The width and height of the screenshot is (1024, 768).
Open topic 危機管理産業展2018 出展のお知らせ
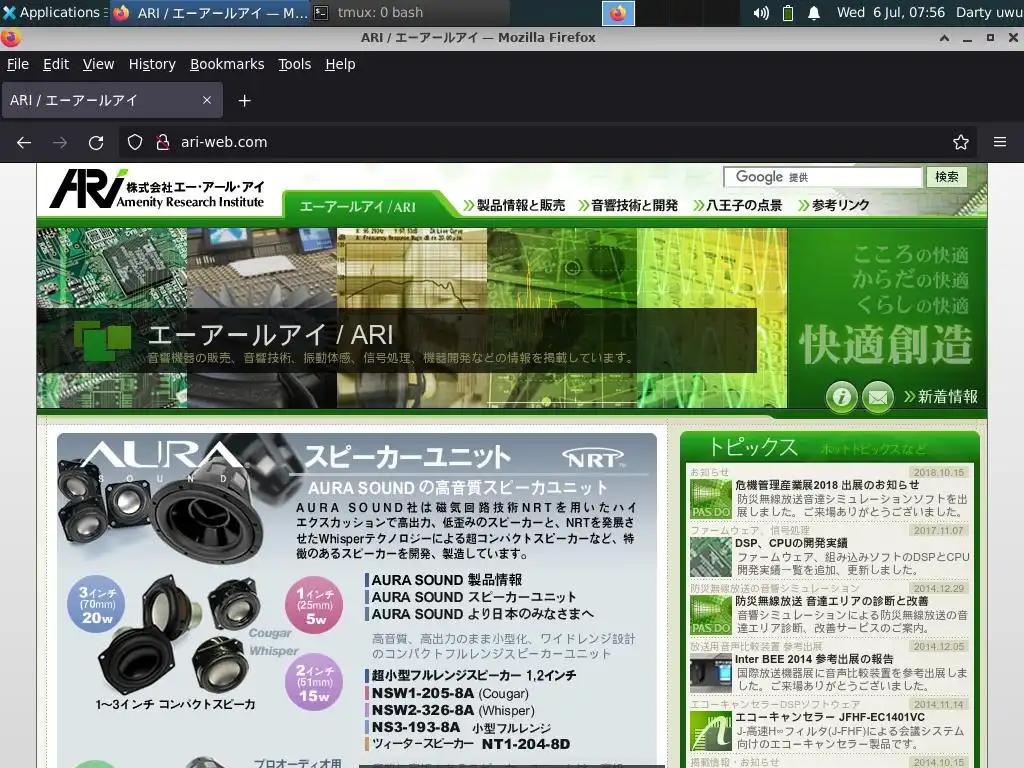tap(827, 485)
